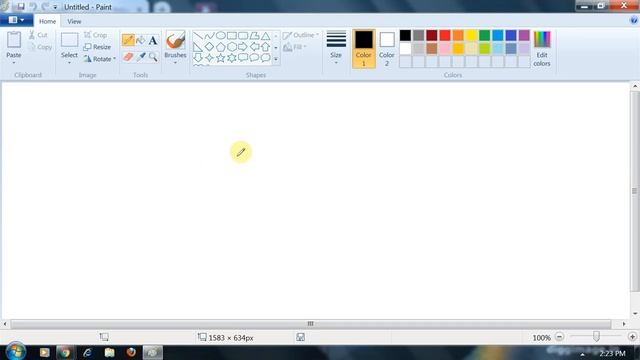640x360 pixels.
Task: Select the Pencil tool
Action: click(x=128, y=40)
